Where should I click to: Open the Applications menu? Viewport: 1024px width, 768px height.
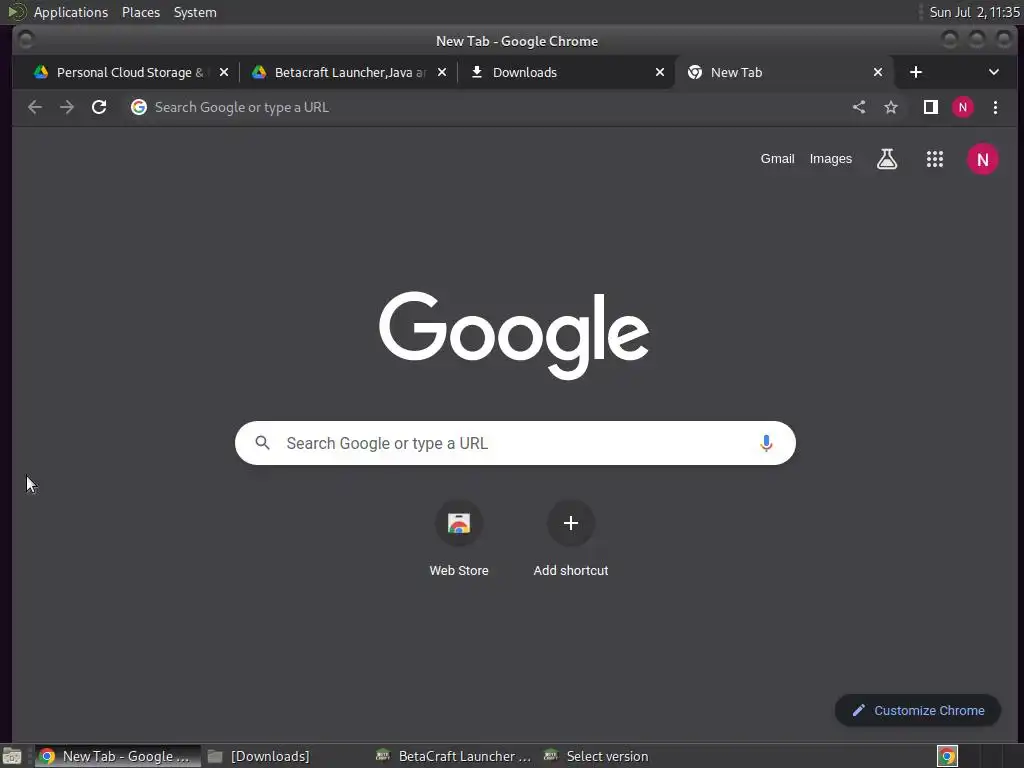(x=71, y=12)
